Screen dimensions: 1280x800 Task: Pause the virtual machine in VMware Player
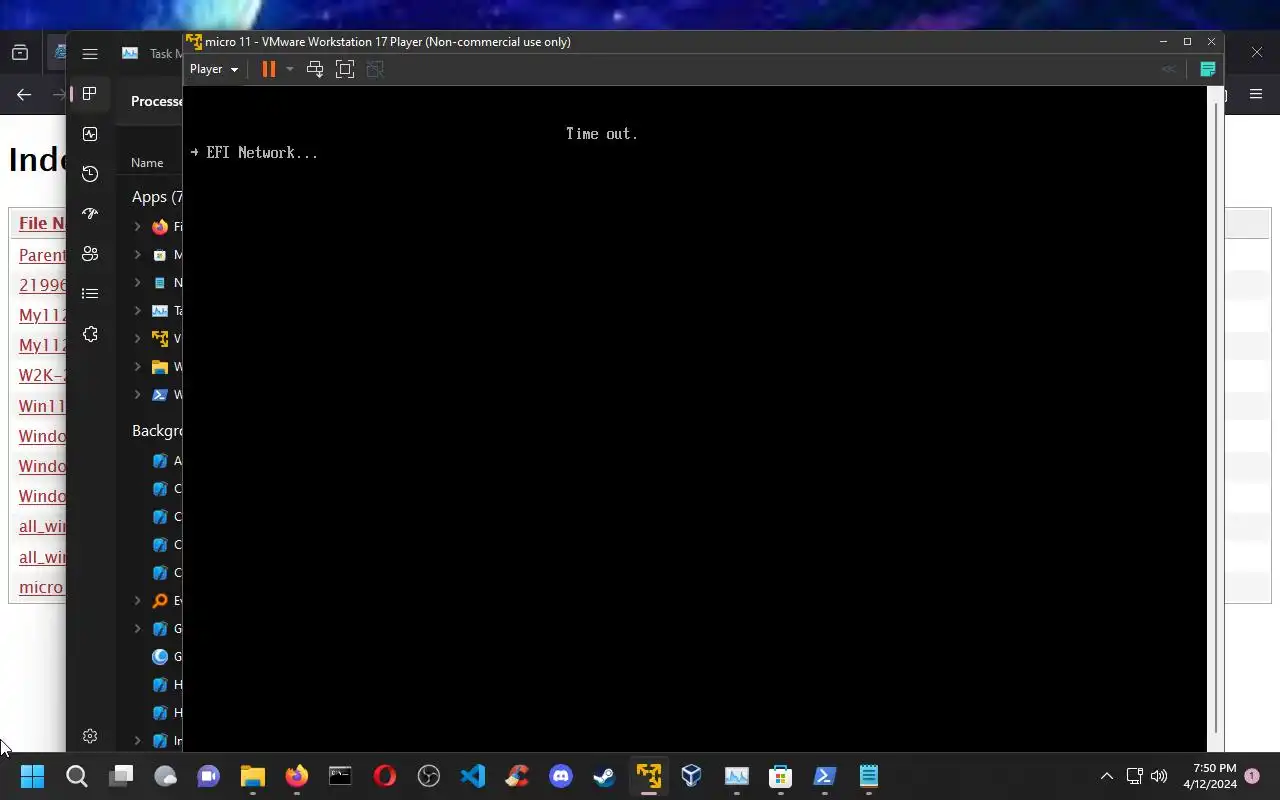click(268, 69)
